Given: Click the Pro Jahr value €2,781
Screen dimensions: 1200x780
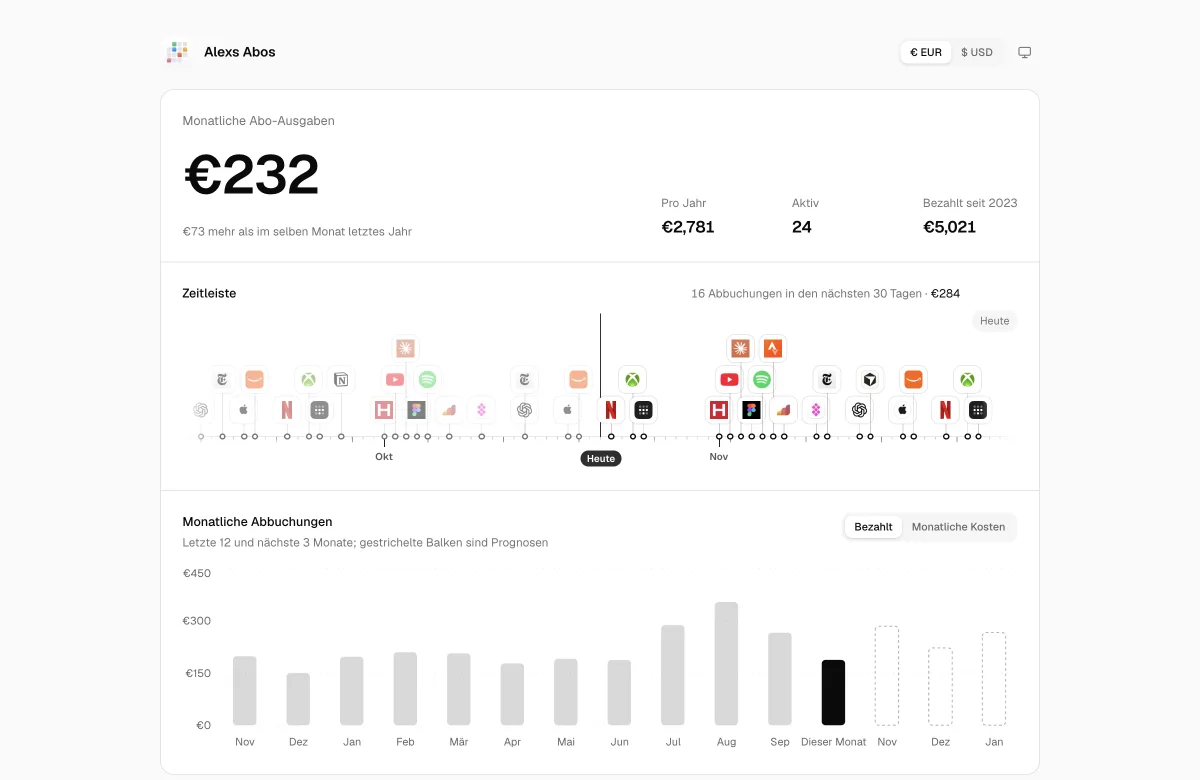Looking at the screenshot, I should [688, 227].
